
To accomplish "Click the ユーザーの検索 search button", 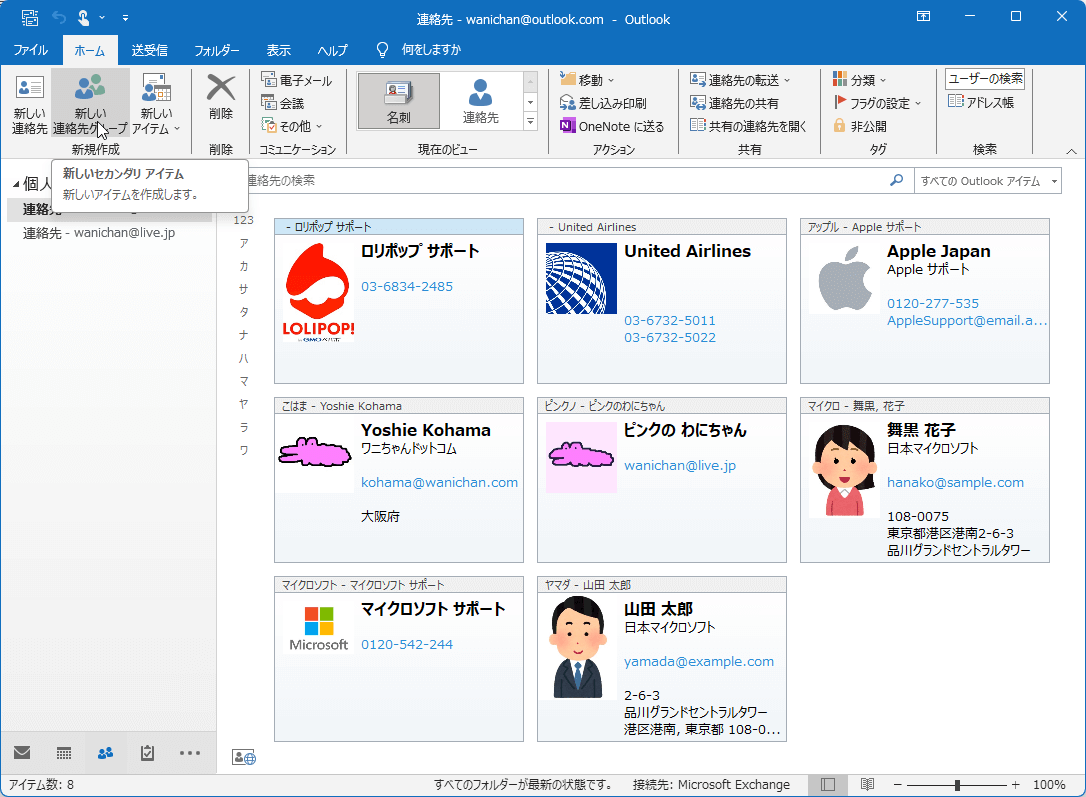I will pos(985,78).
